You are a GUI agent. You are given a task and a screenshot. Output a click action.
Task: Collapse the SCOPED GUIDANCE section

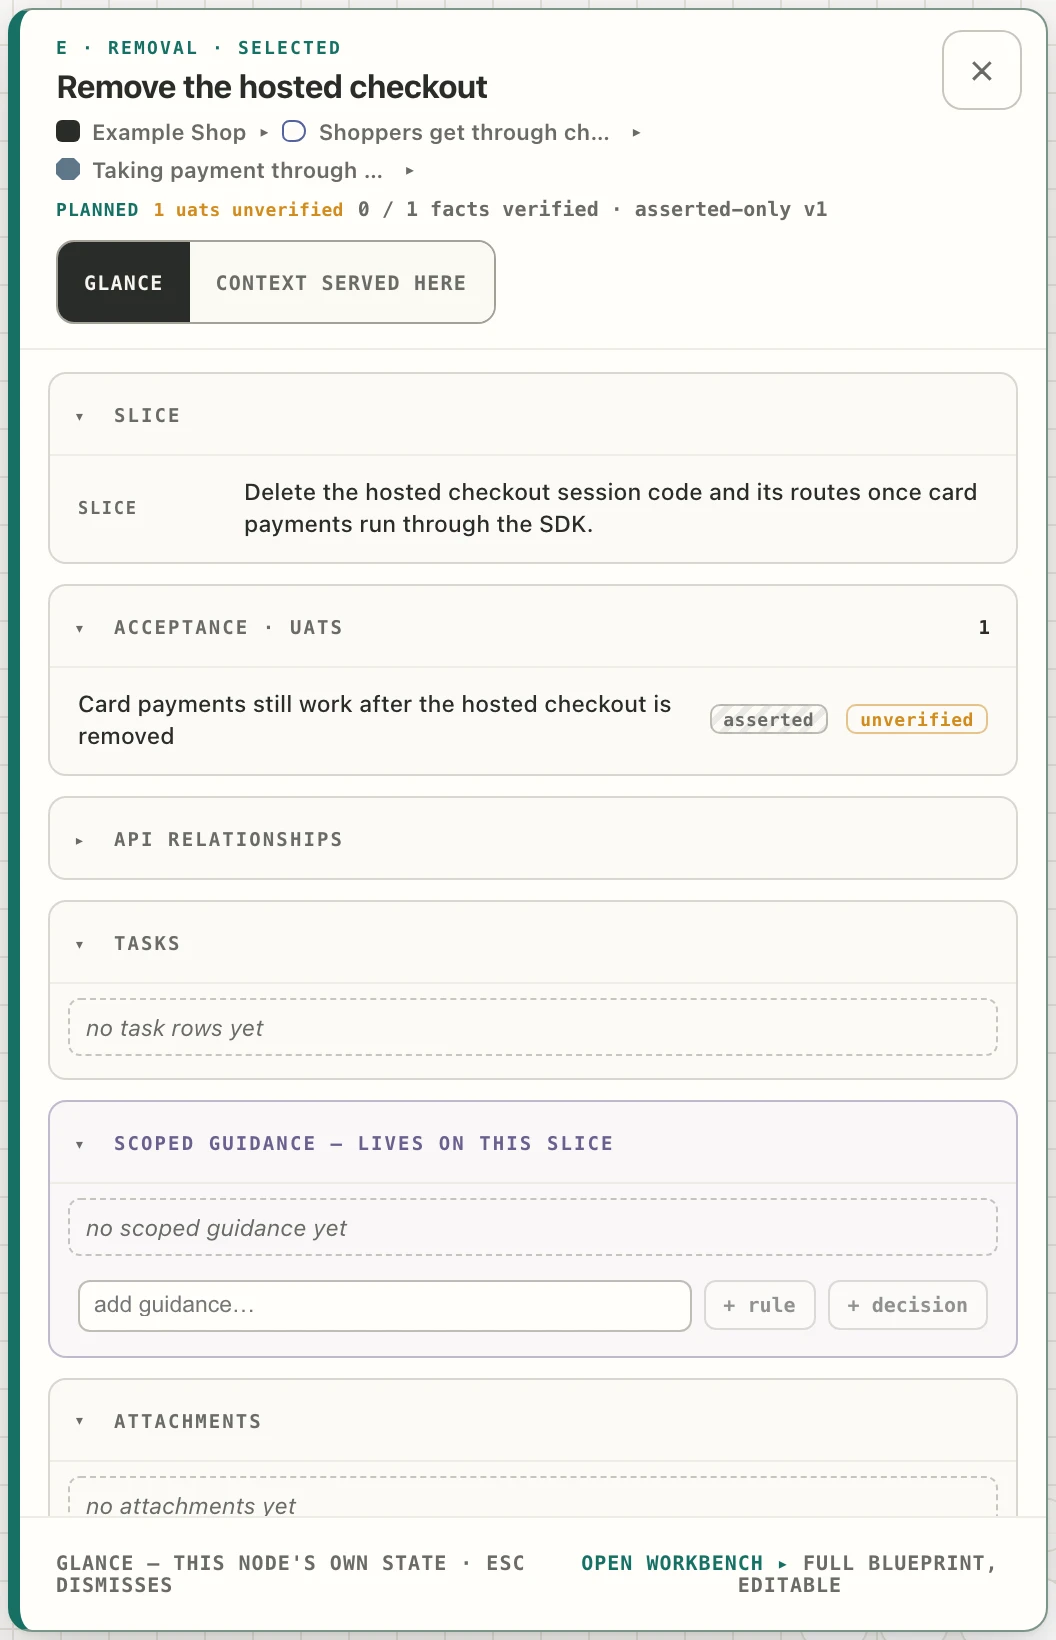point(533,1143)
